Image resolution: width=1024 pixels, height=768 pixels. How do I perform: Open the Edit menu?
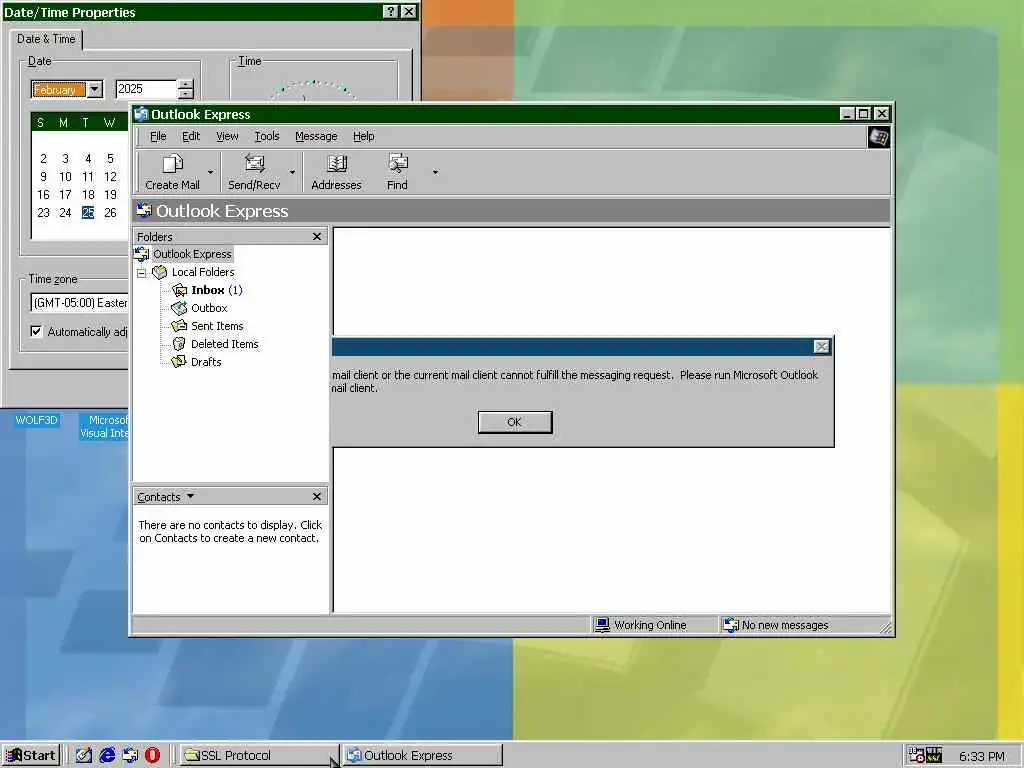tap(191, 136)
